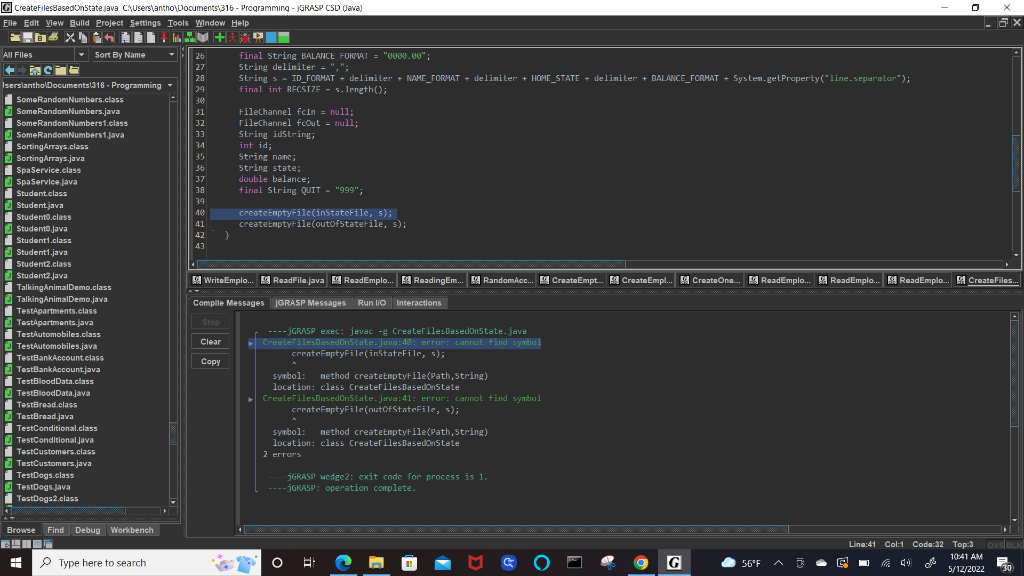Toggle the OVS overstrike mode indicator
The image size is (1024, 576).
coord(996,544)
